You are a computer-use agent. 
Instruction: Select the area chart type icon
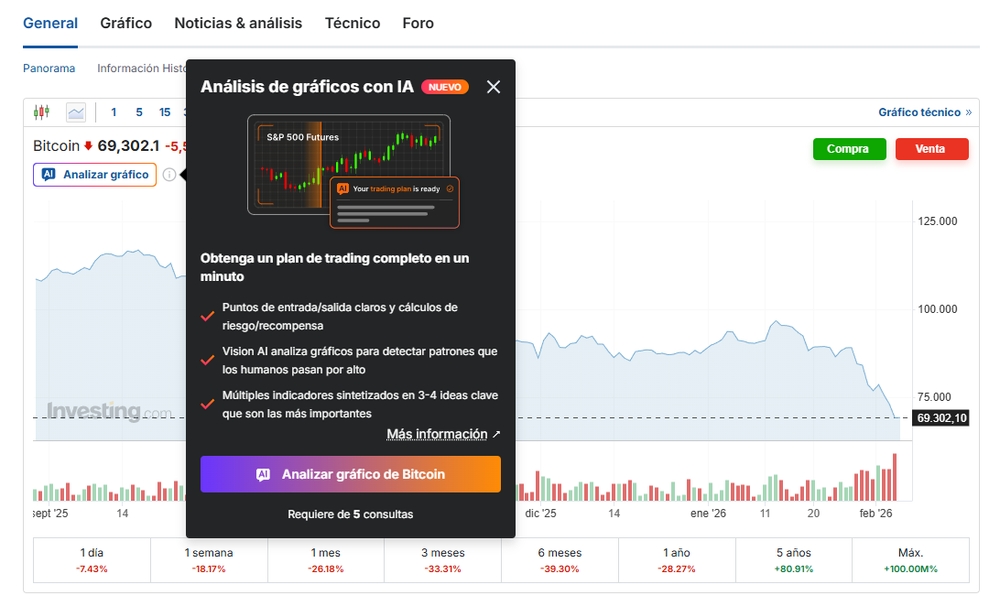coord(76,112)
